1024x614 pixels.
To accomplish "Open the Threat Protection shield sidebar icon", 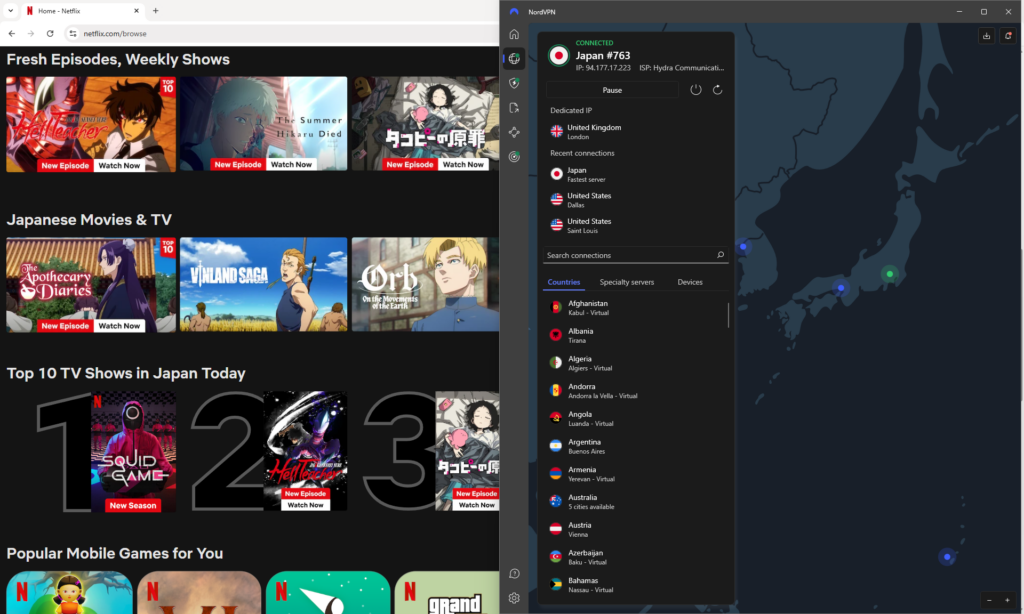I will [514, 83].
